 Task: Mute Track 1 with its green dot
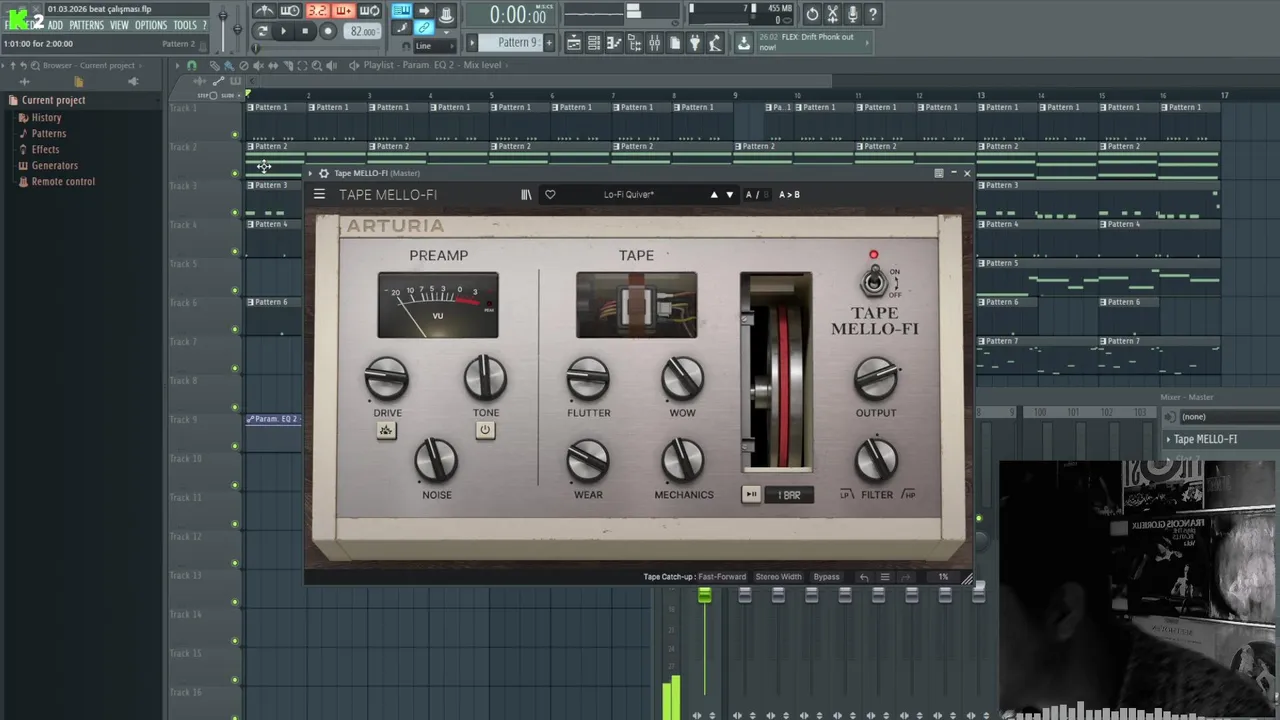[235, 134]
